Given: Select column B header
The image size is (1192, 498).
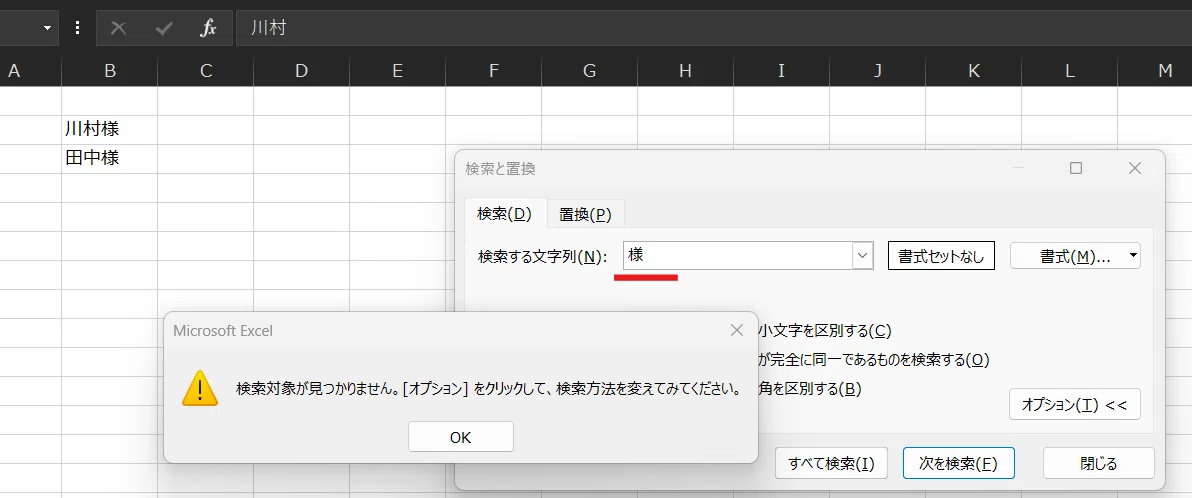Looking at the screenshot, I should (109, 71).
